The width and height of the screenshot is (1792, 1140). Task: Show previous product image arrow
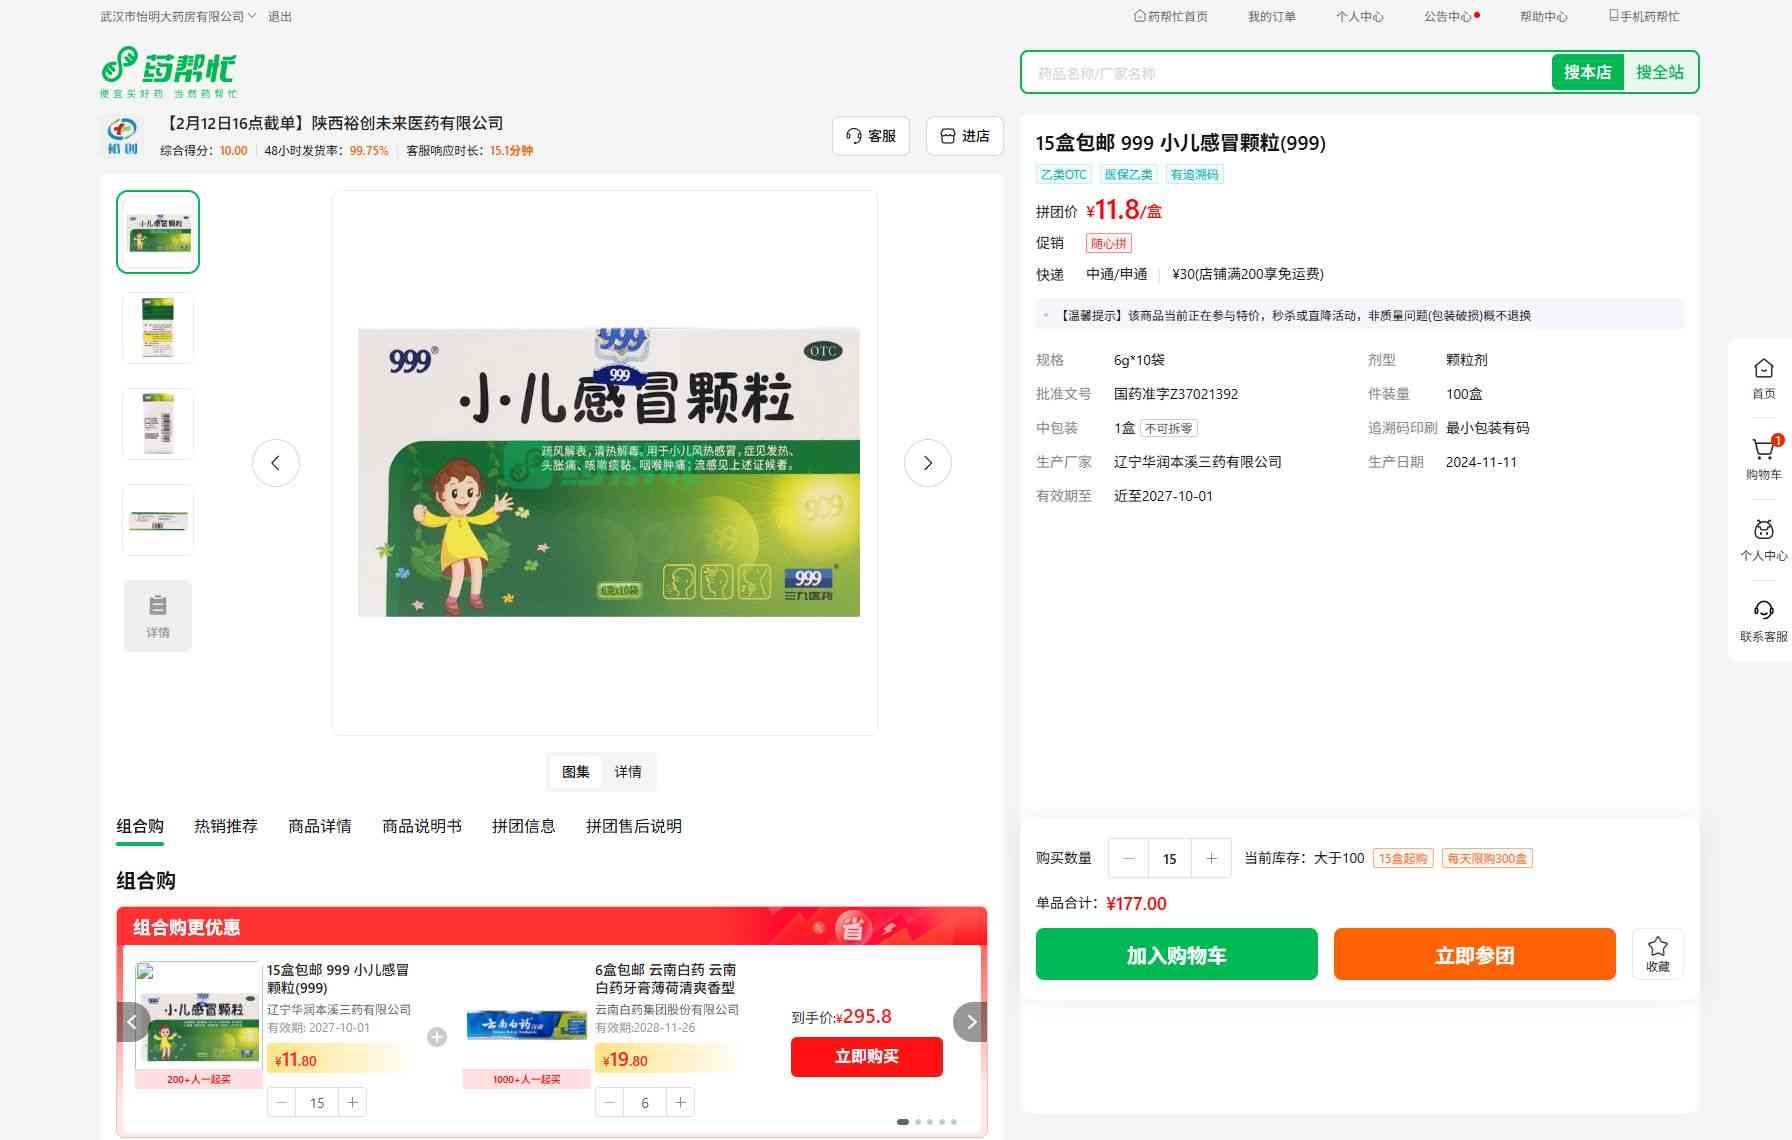[276, 463]
